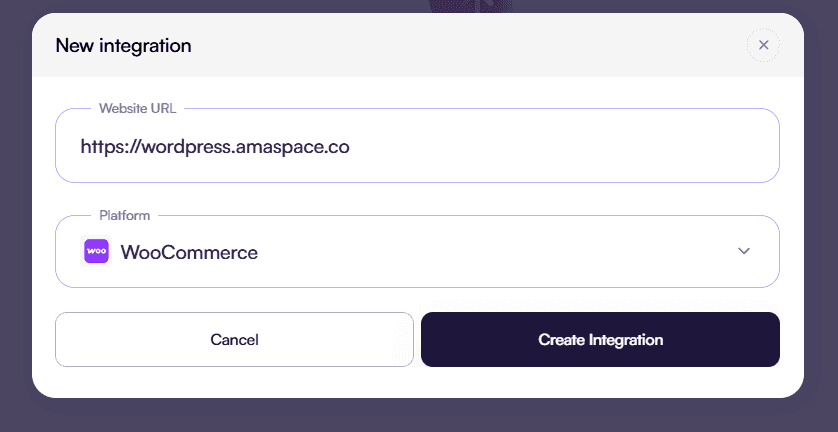Image resolution: width=838 pixels, height=432 pixels.
Task: Click the word "Integration" on dark button
Action: pyautogui.click(x=626, y=340)
